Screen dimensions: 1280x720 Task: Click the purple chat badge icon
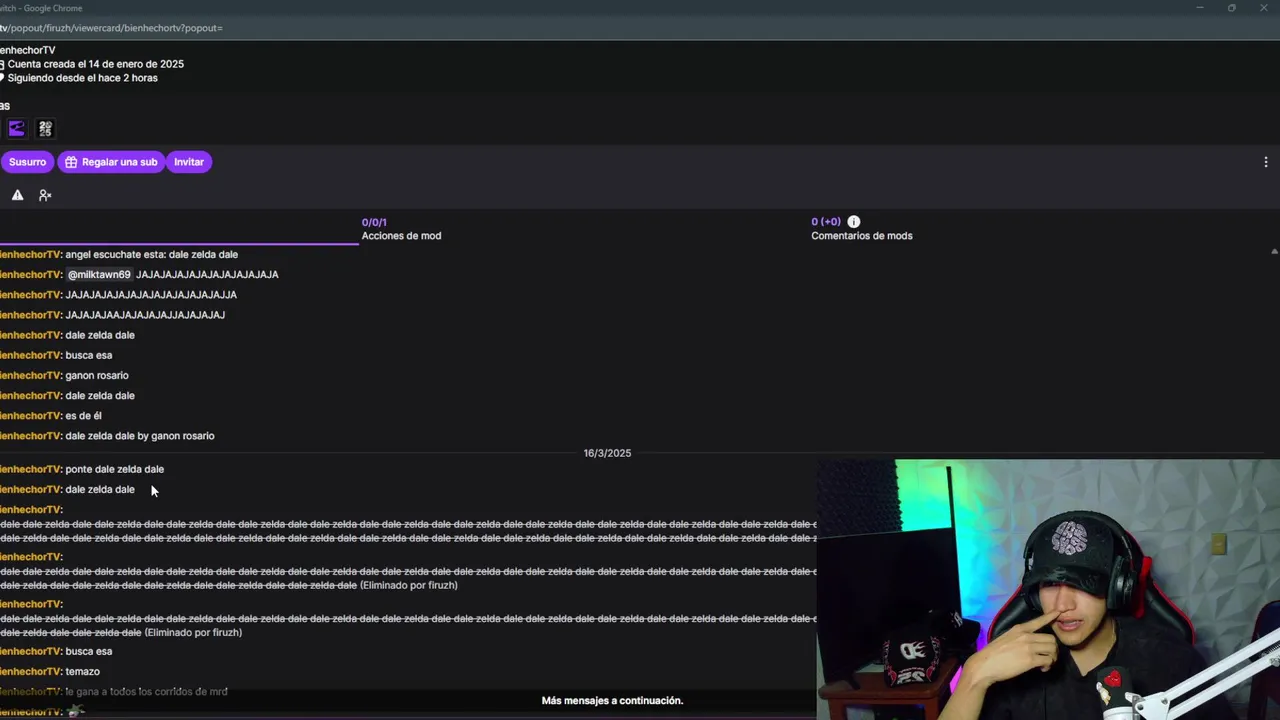tap(16, 129)
